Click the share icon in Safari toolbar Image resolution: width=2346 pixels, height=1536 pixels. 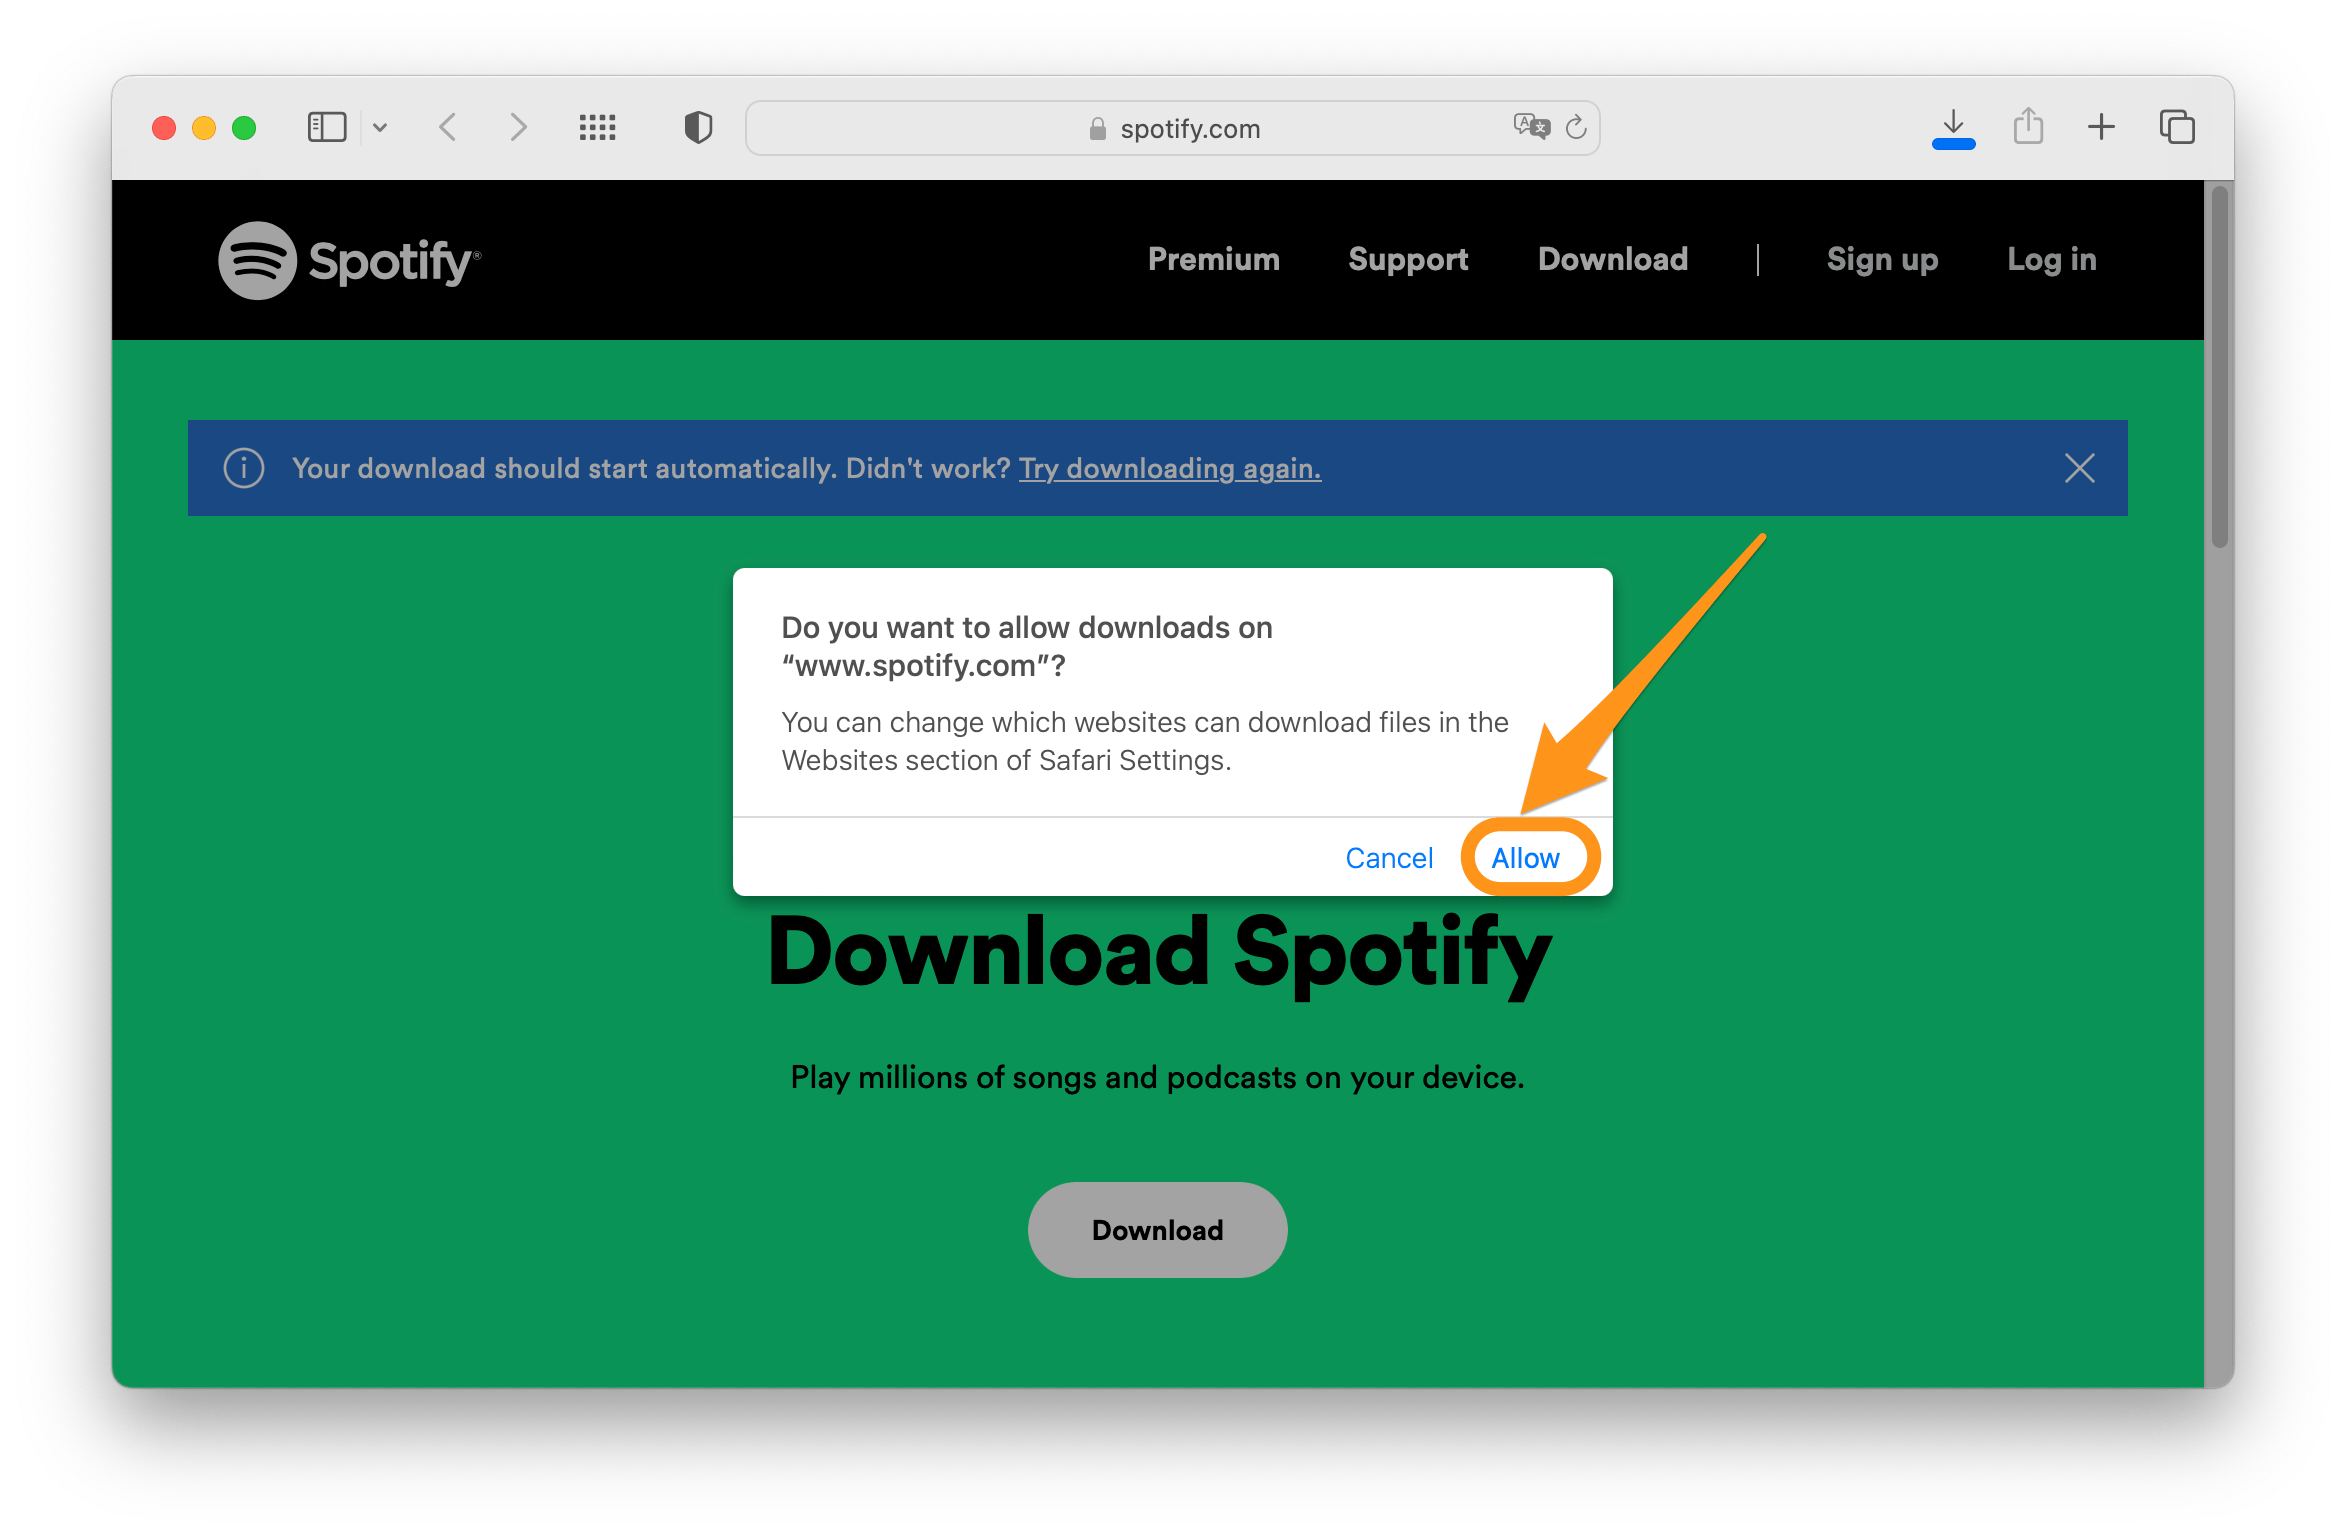pyautogui.click(x=2027, y=81)
